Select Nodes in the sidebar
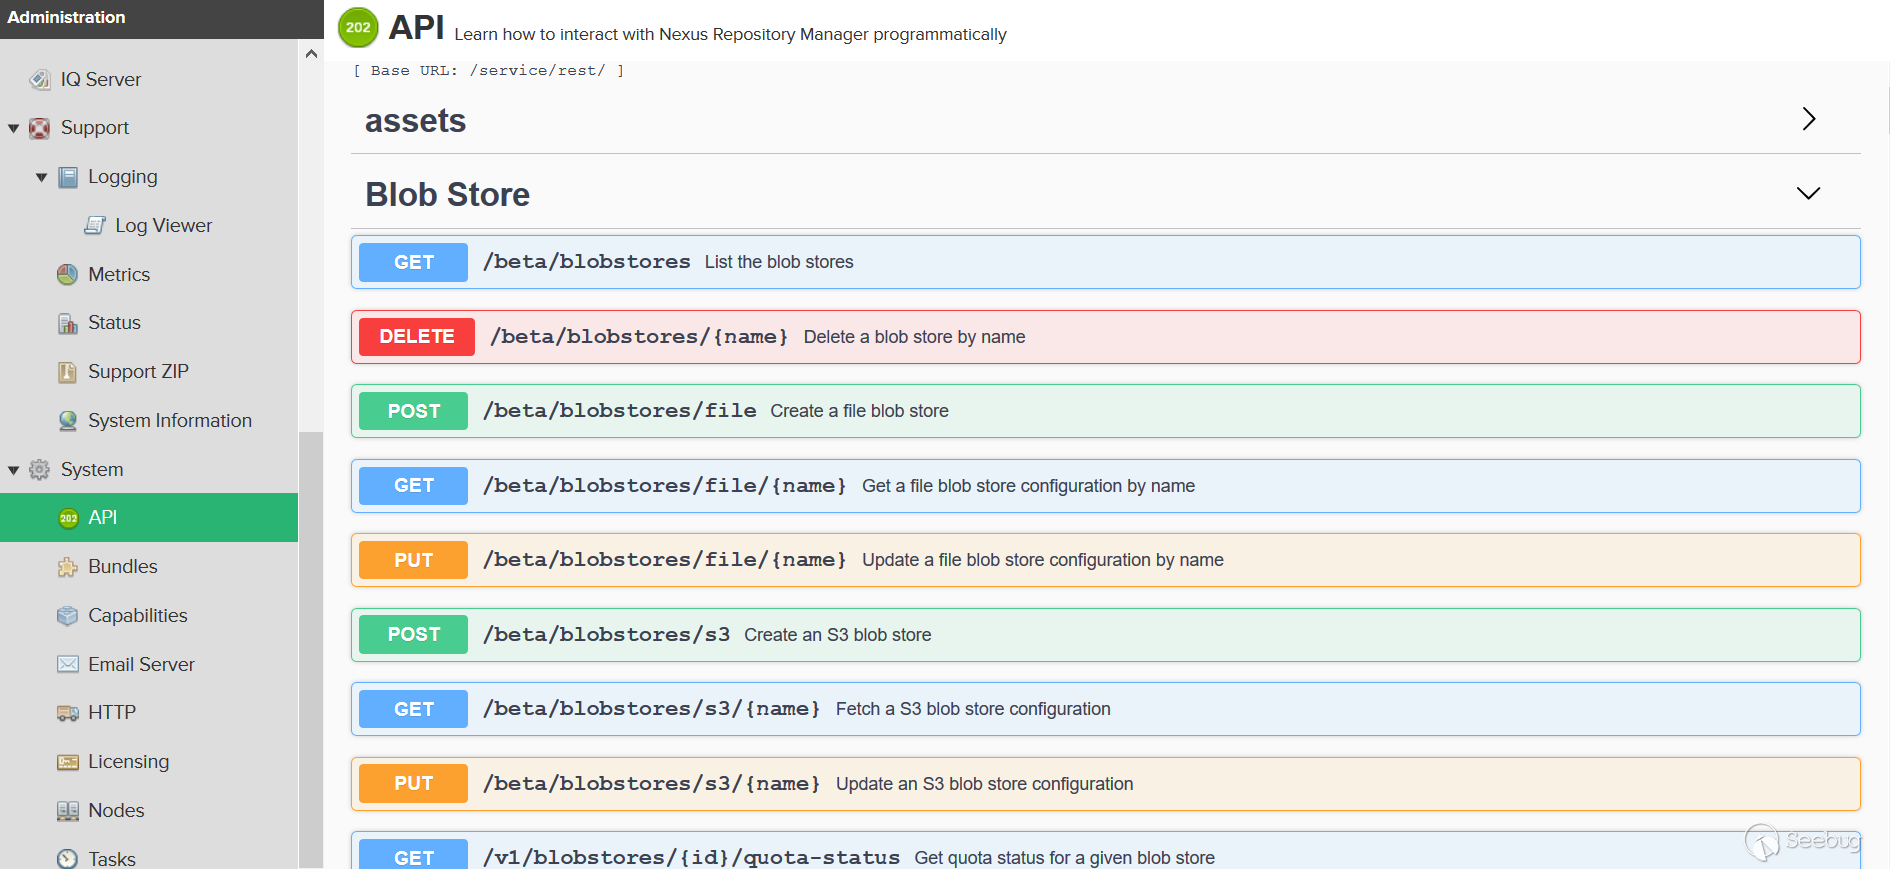This screenshot has width=1890, height=869. (x=116, y=810)
